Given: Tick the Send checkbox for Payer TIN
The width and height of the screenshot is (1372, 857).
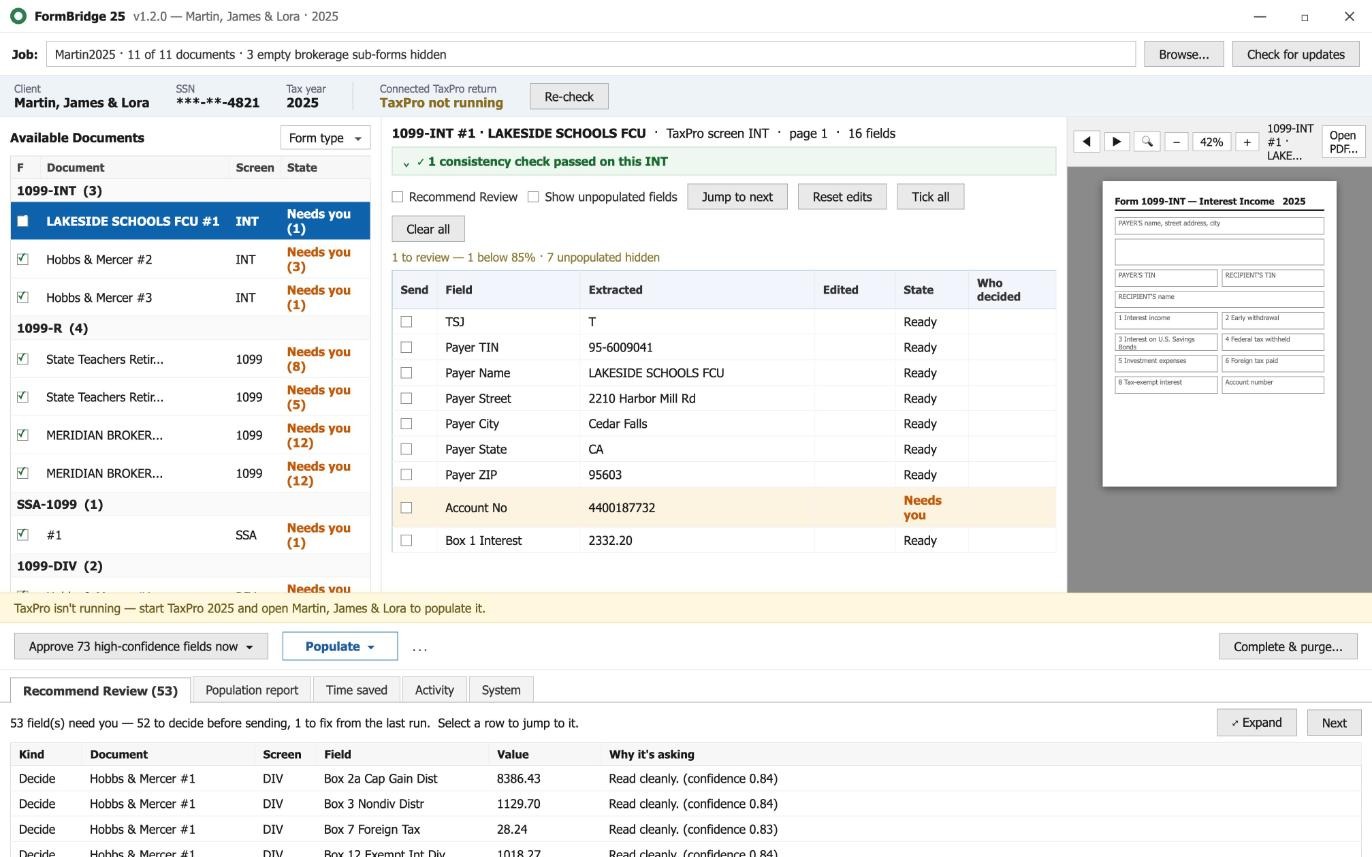Looking at the screenshot, I should tap(406, 347).
